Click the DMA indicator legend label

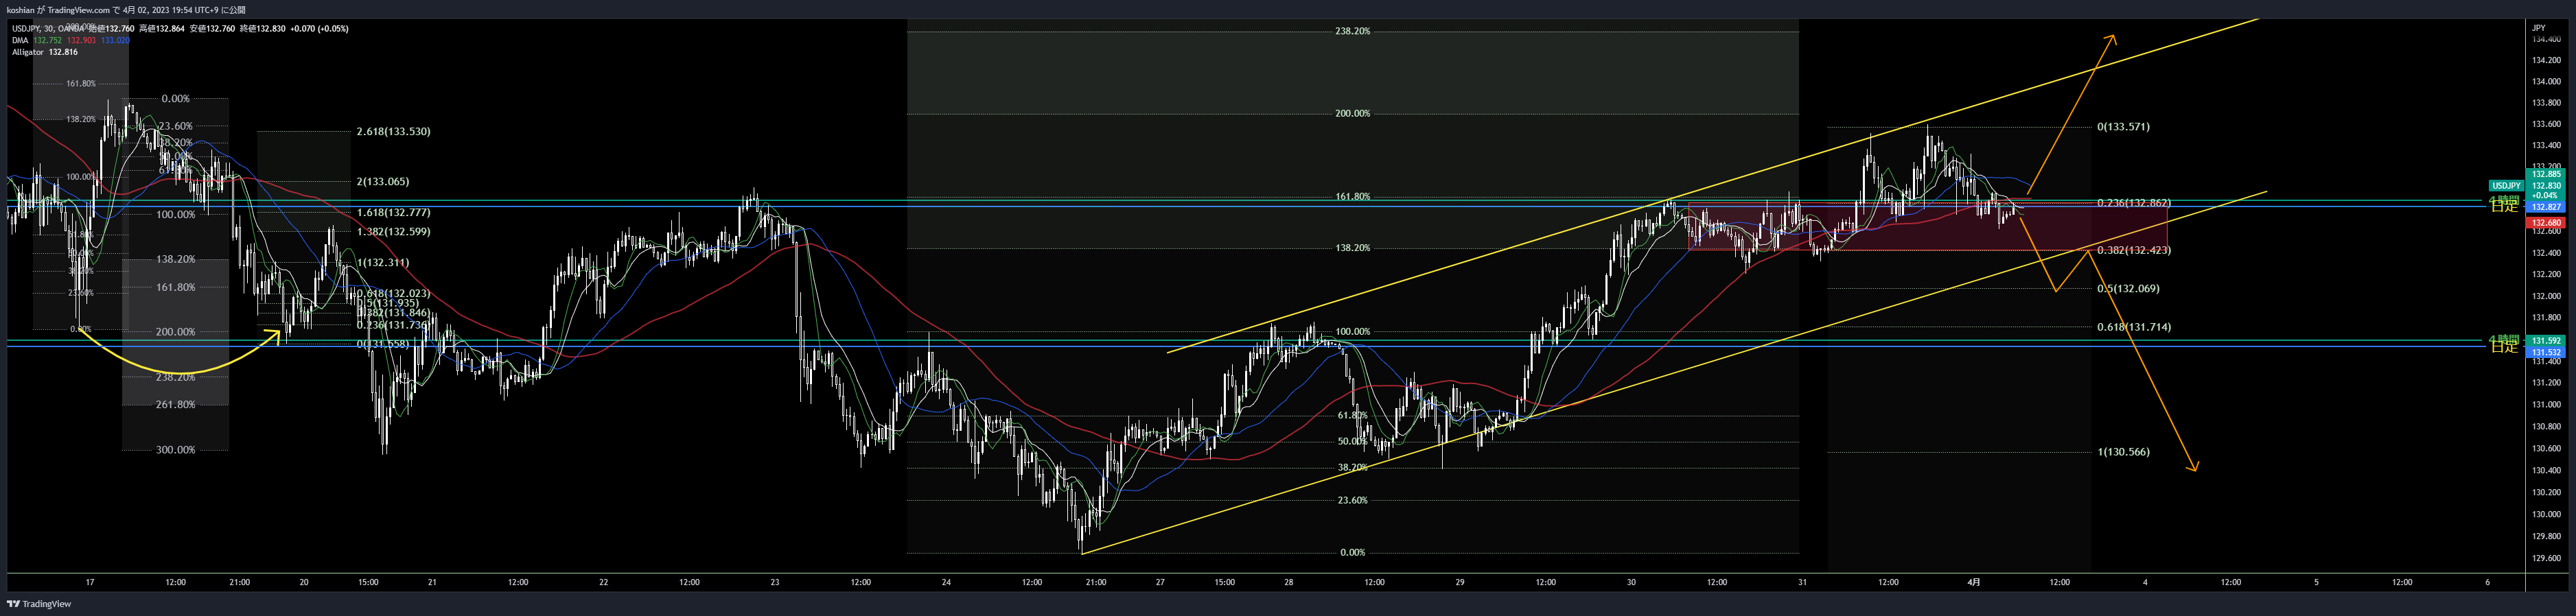[x=20, y=41]
